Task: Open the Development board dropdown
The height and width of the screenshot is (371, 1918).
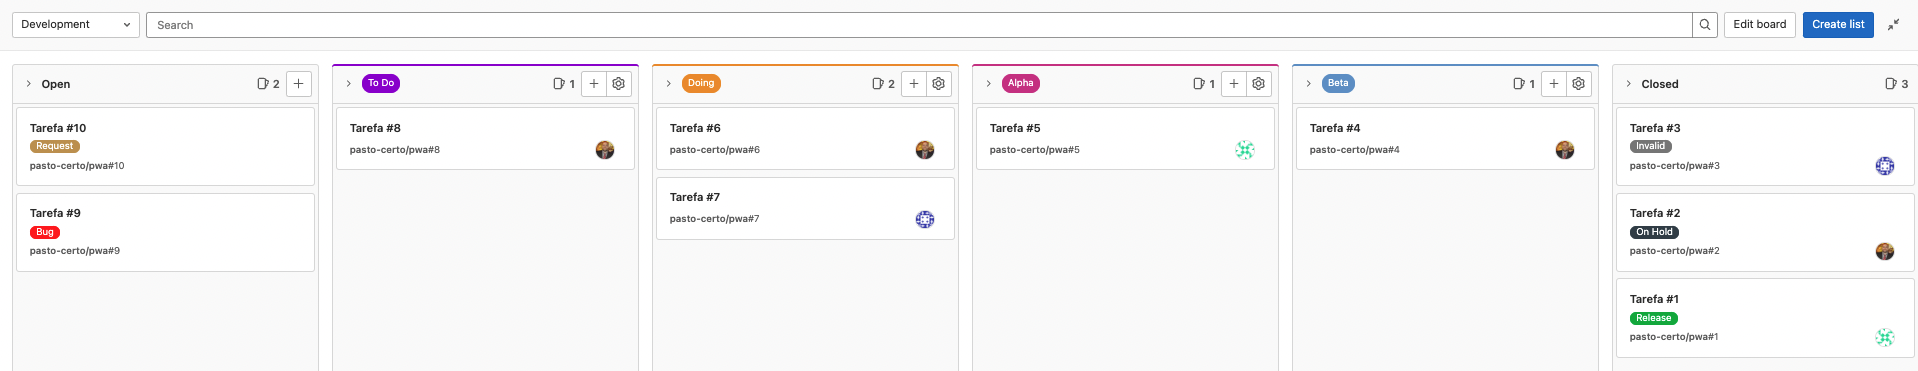Action: click(76, 25)
